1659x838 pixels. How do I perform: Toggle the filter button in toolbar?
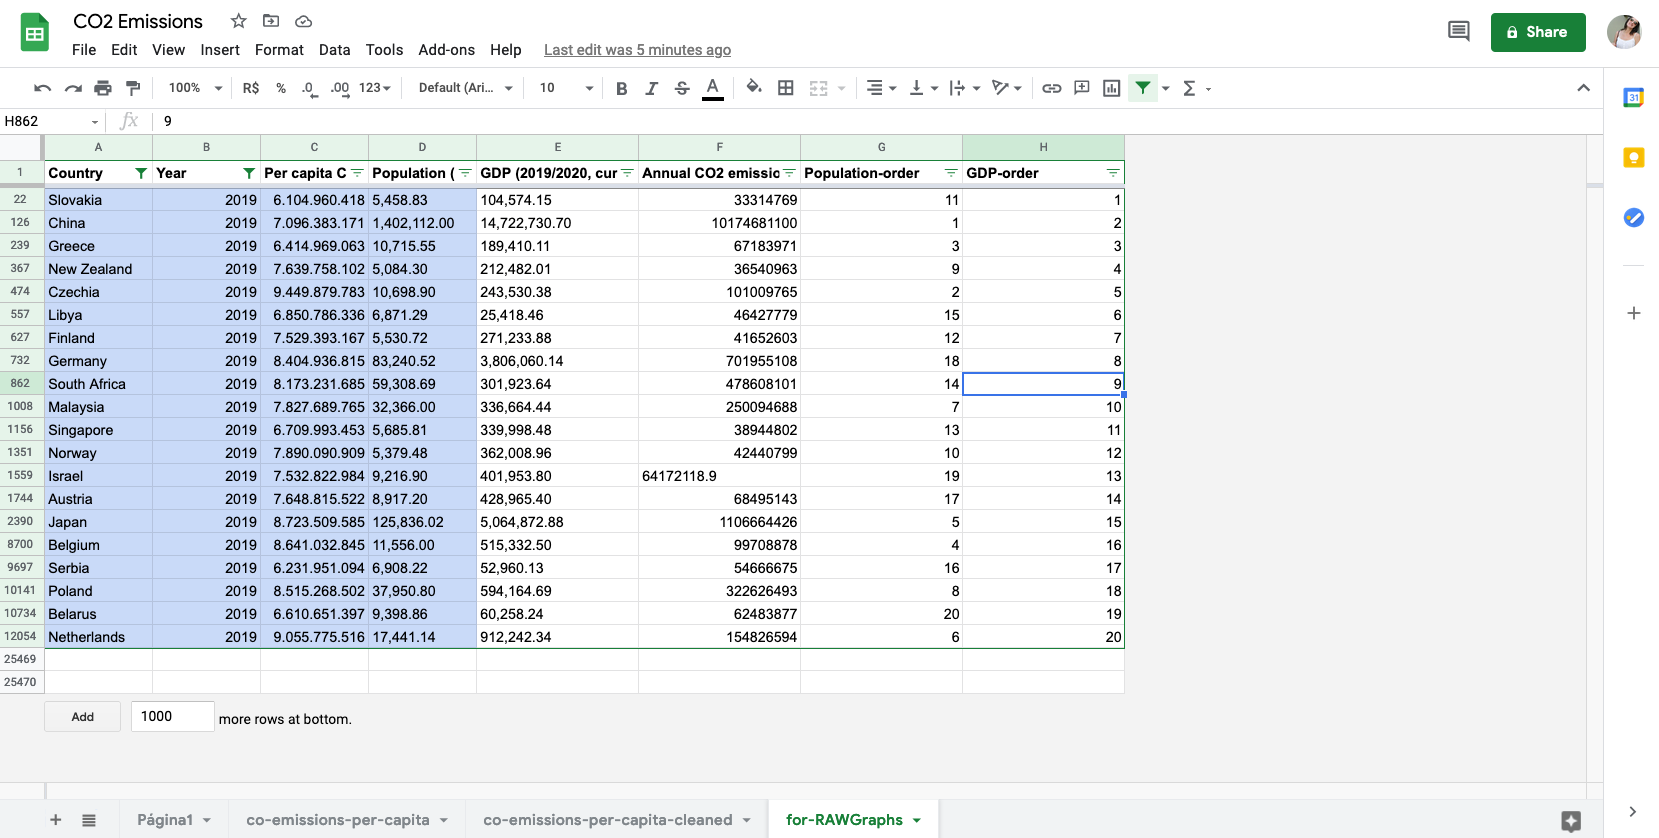click(x=1142, y=88)
